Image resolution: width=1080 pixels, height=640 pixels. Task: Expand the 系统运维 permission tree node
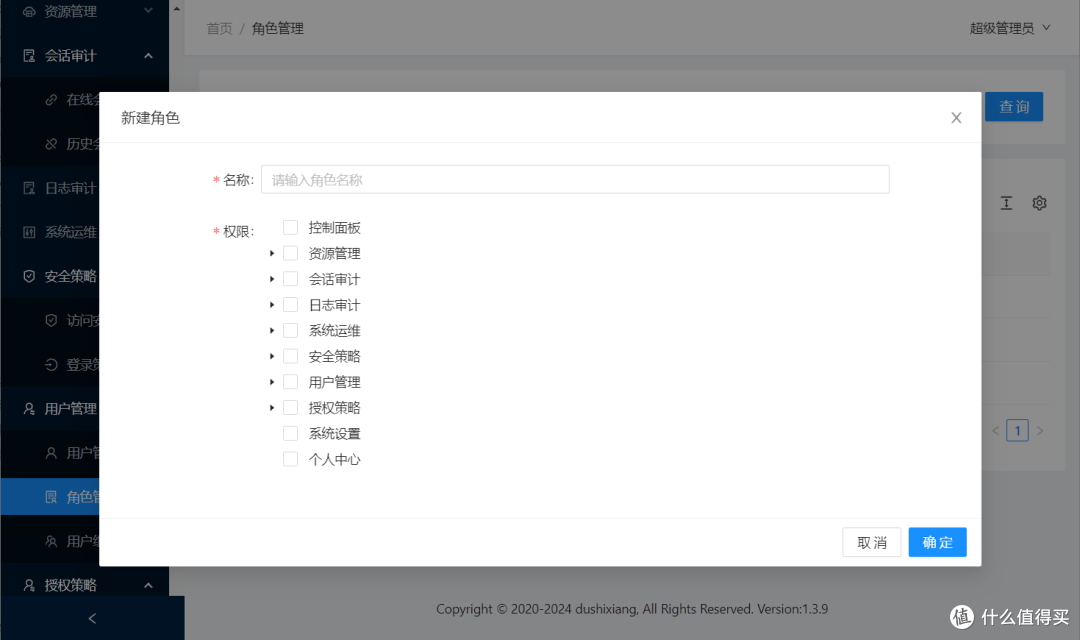point(272,331)
